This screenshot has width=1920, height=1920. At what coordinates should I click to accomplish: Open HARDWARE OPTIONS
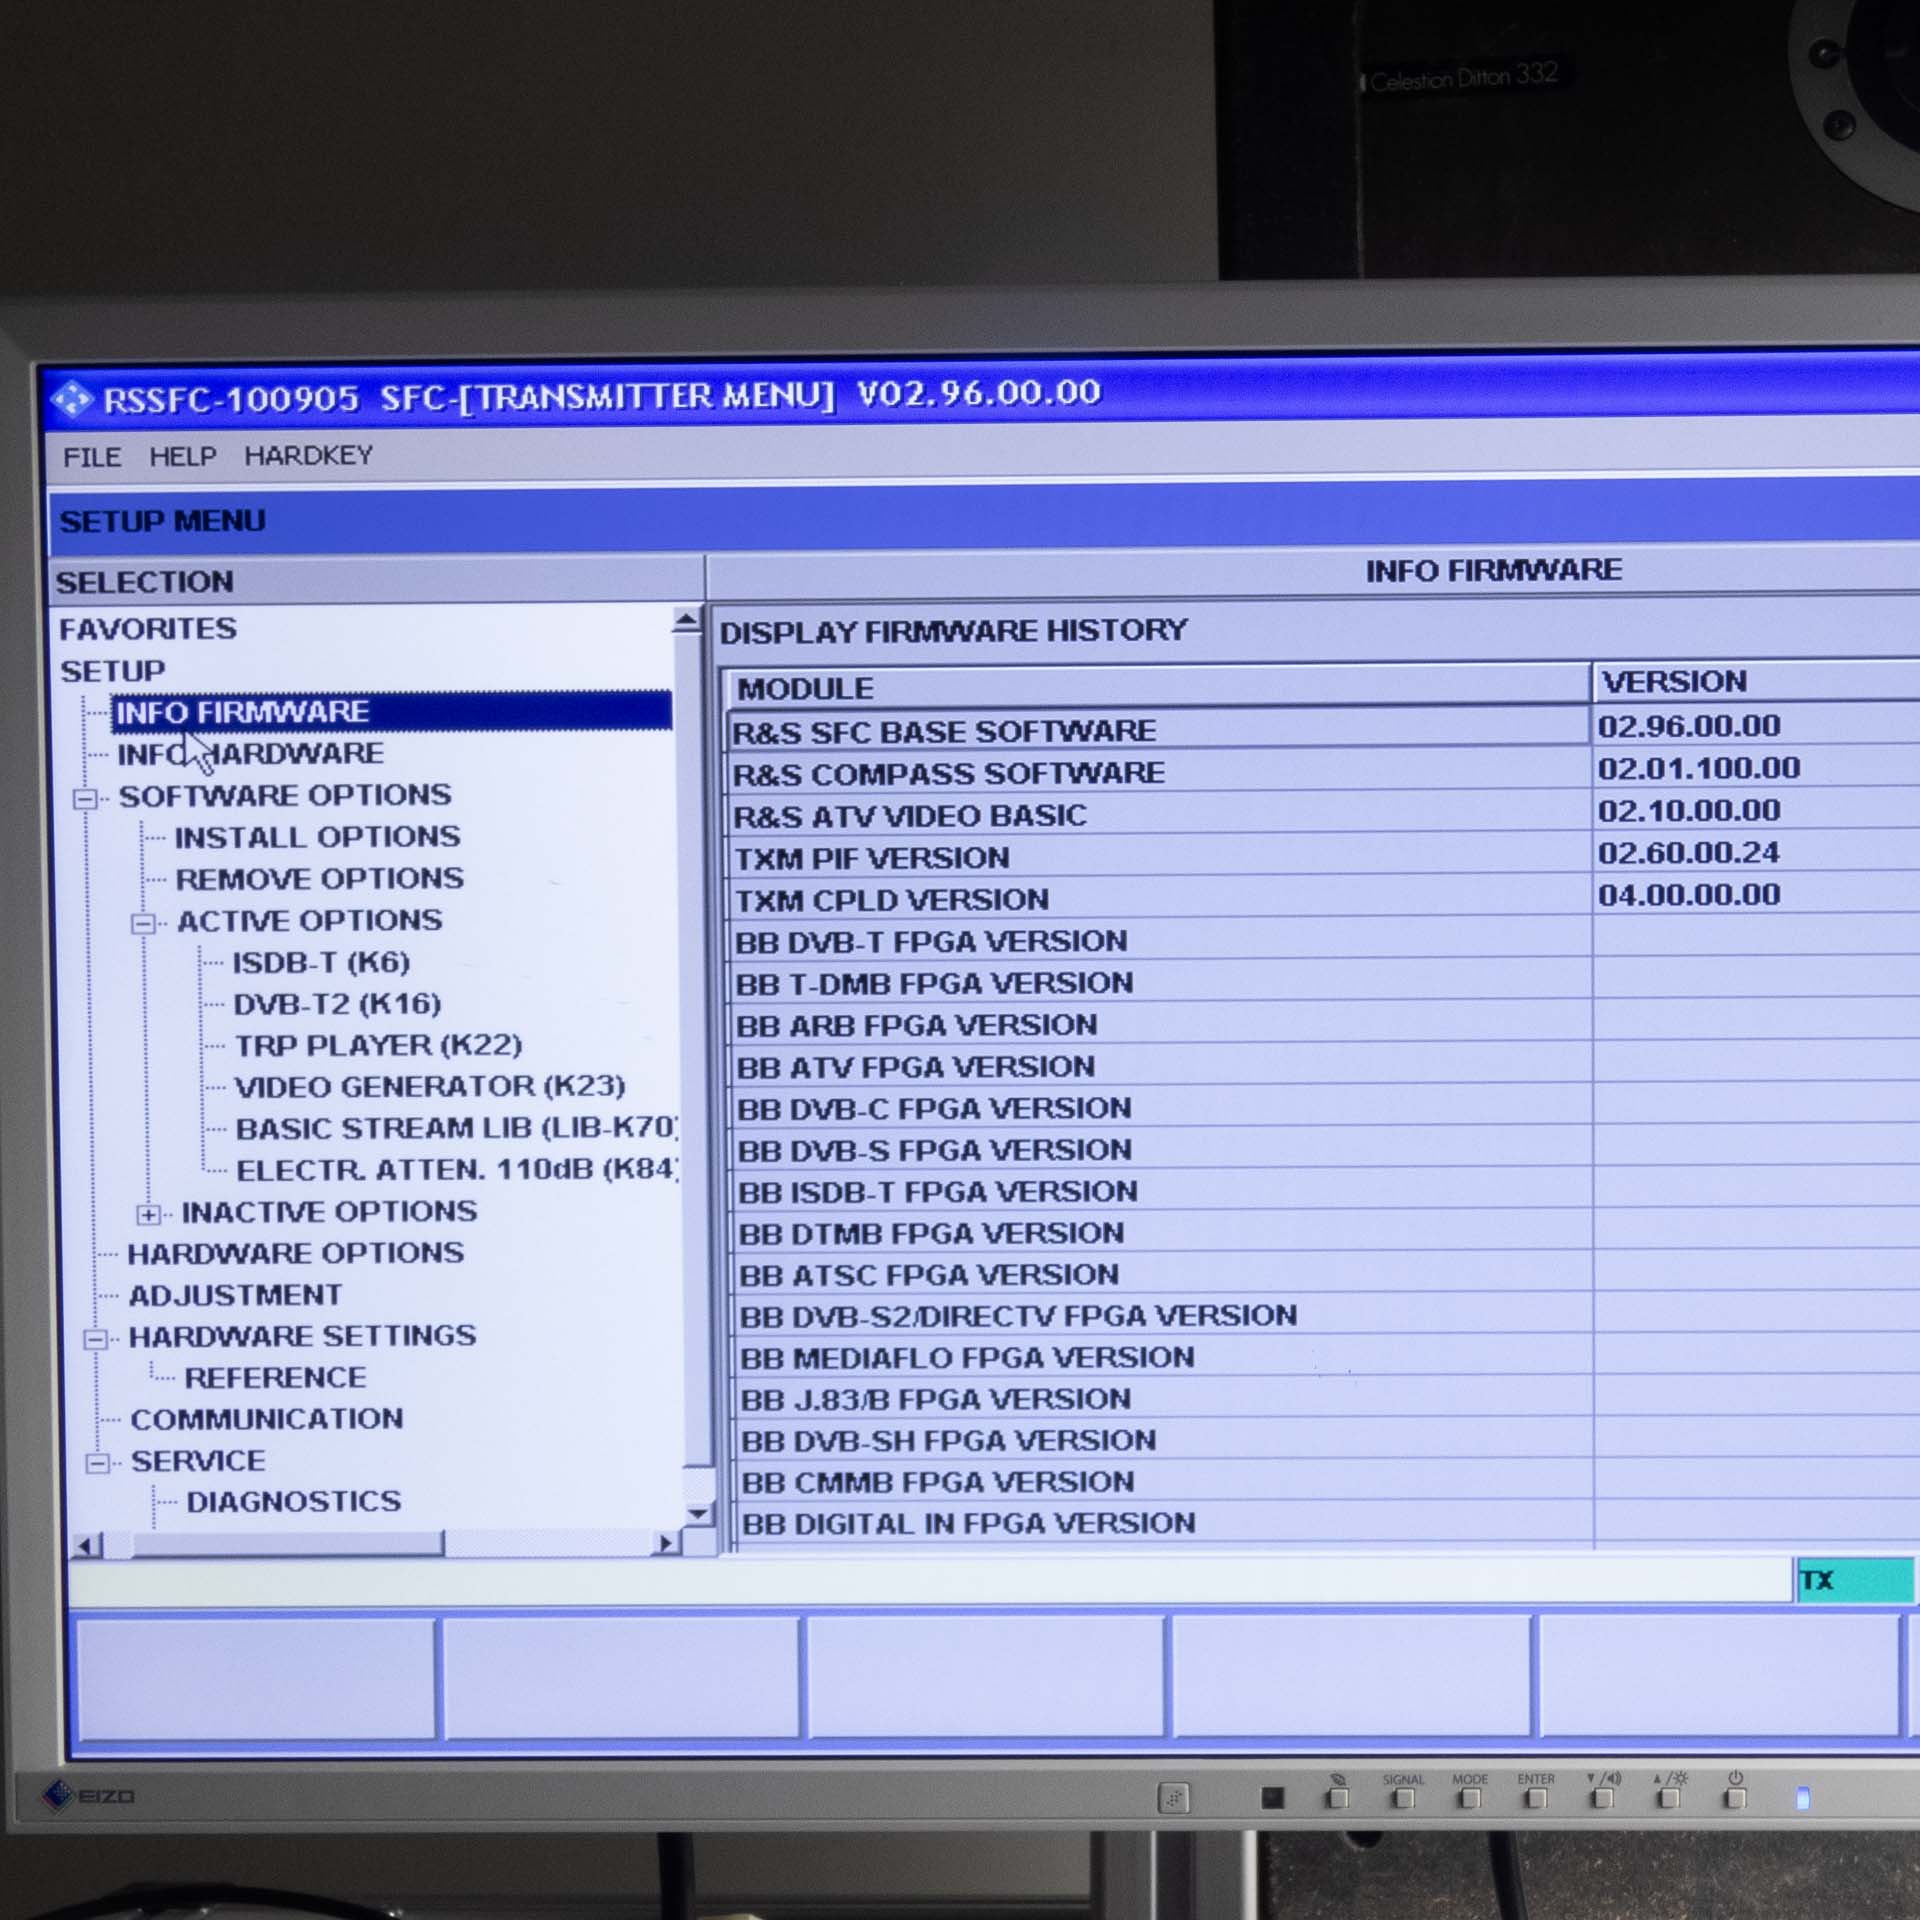pos(296,1253)
